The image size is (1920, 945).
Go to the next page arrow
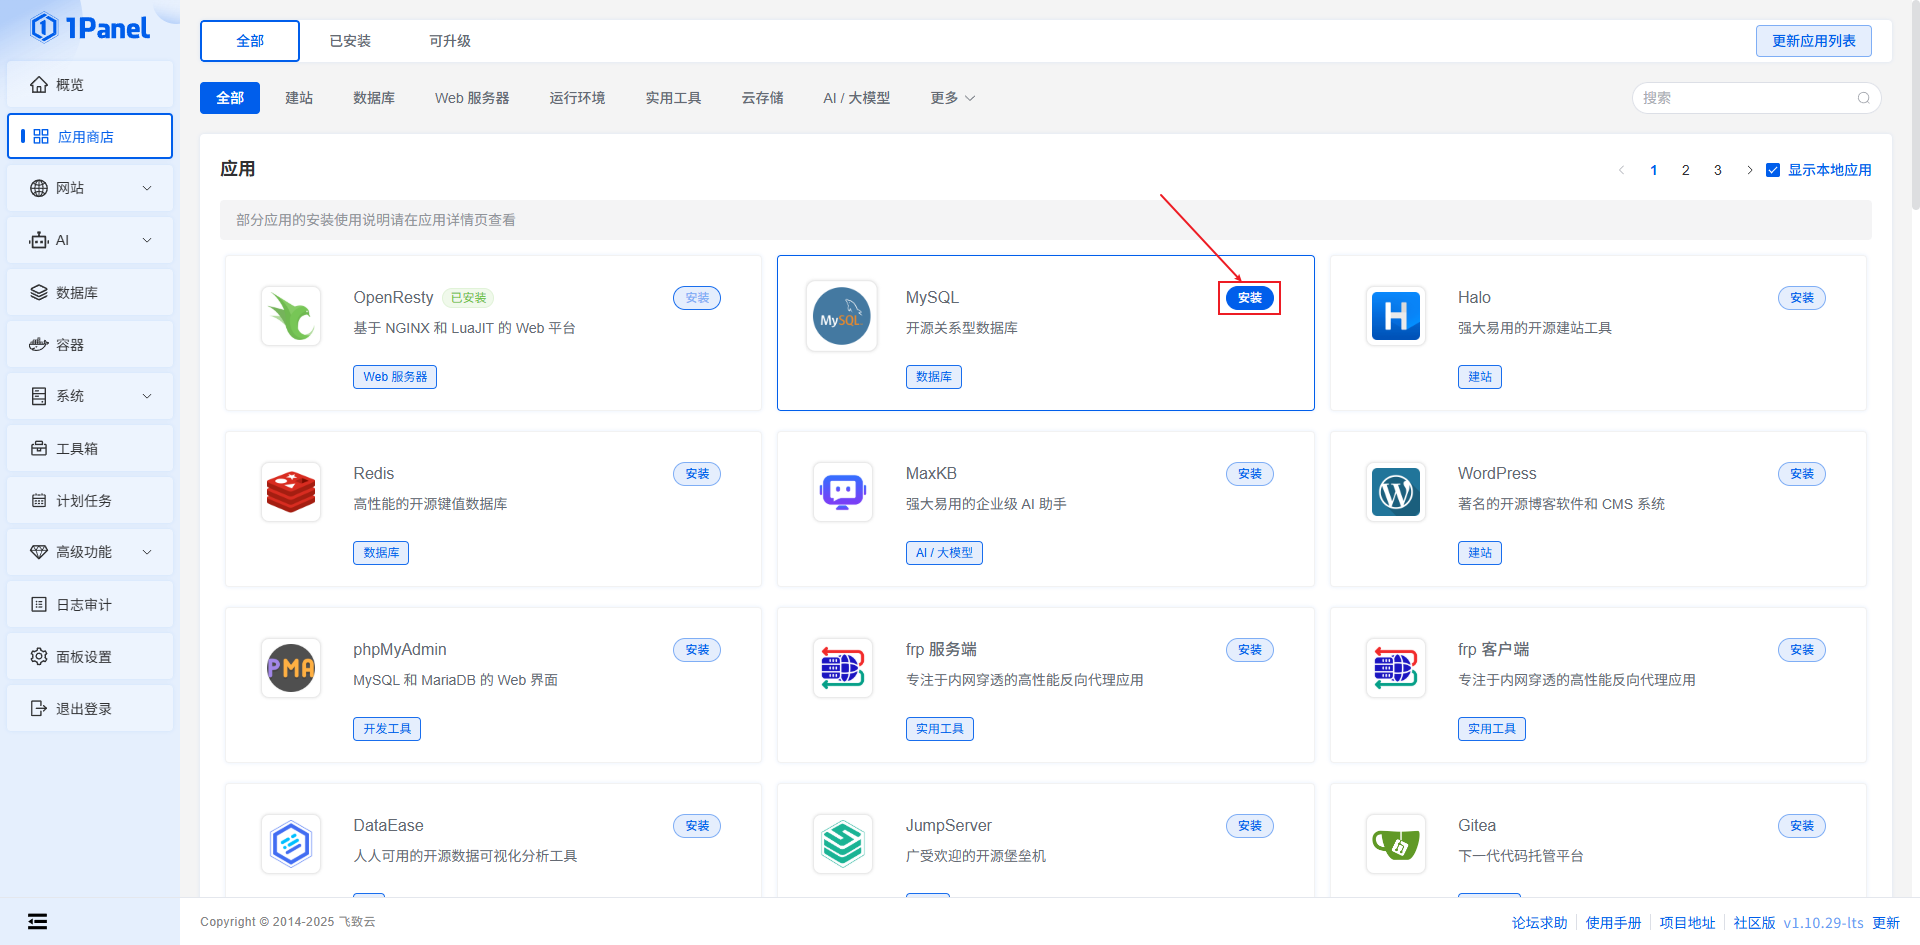(1749, 170)
